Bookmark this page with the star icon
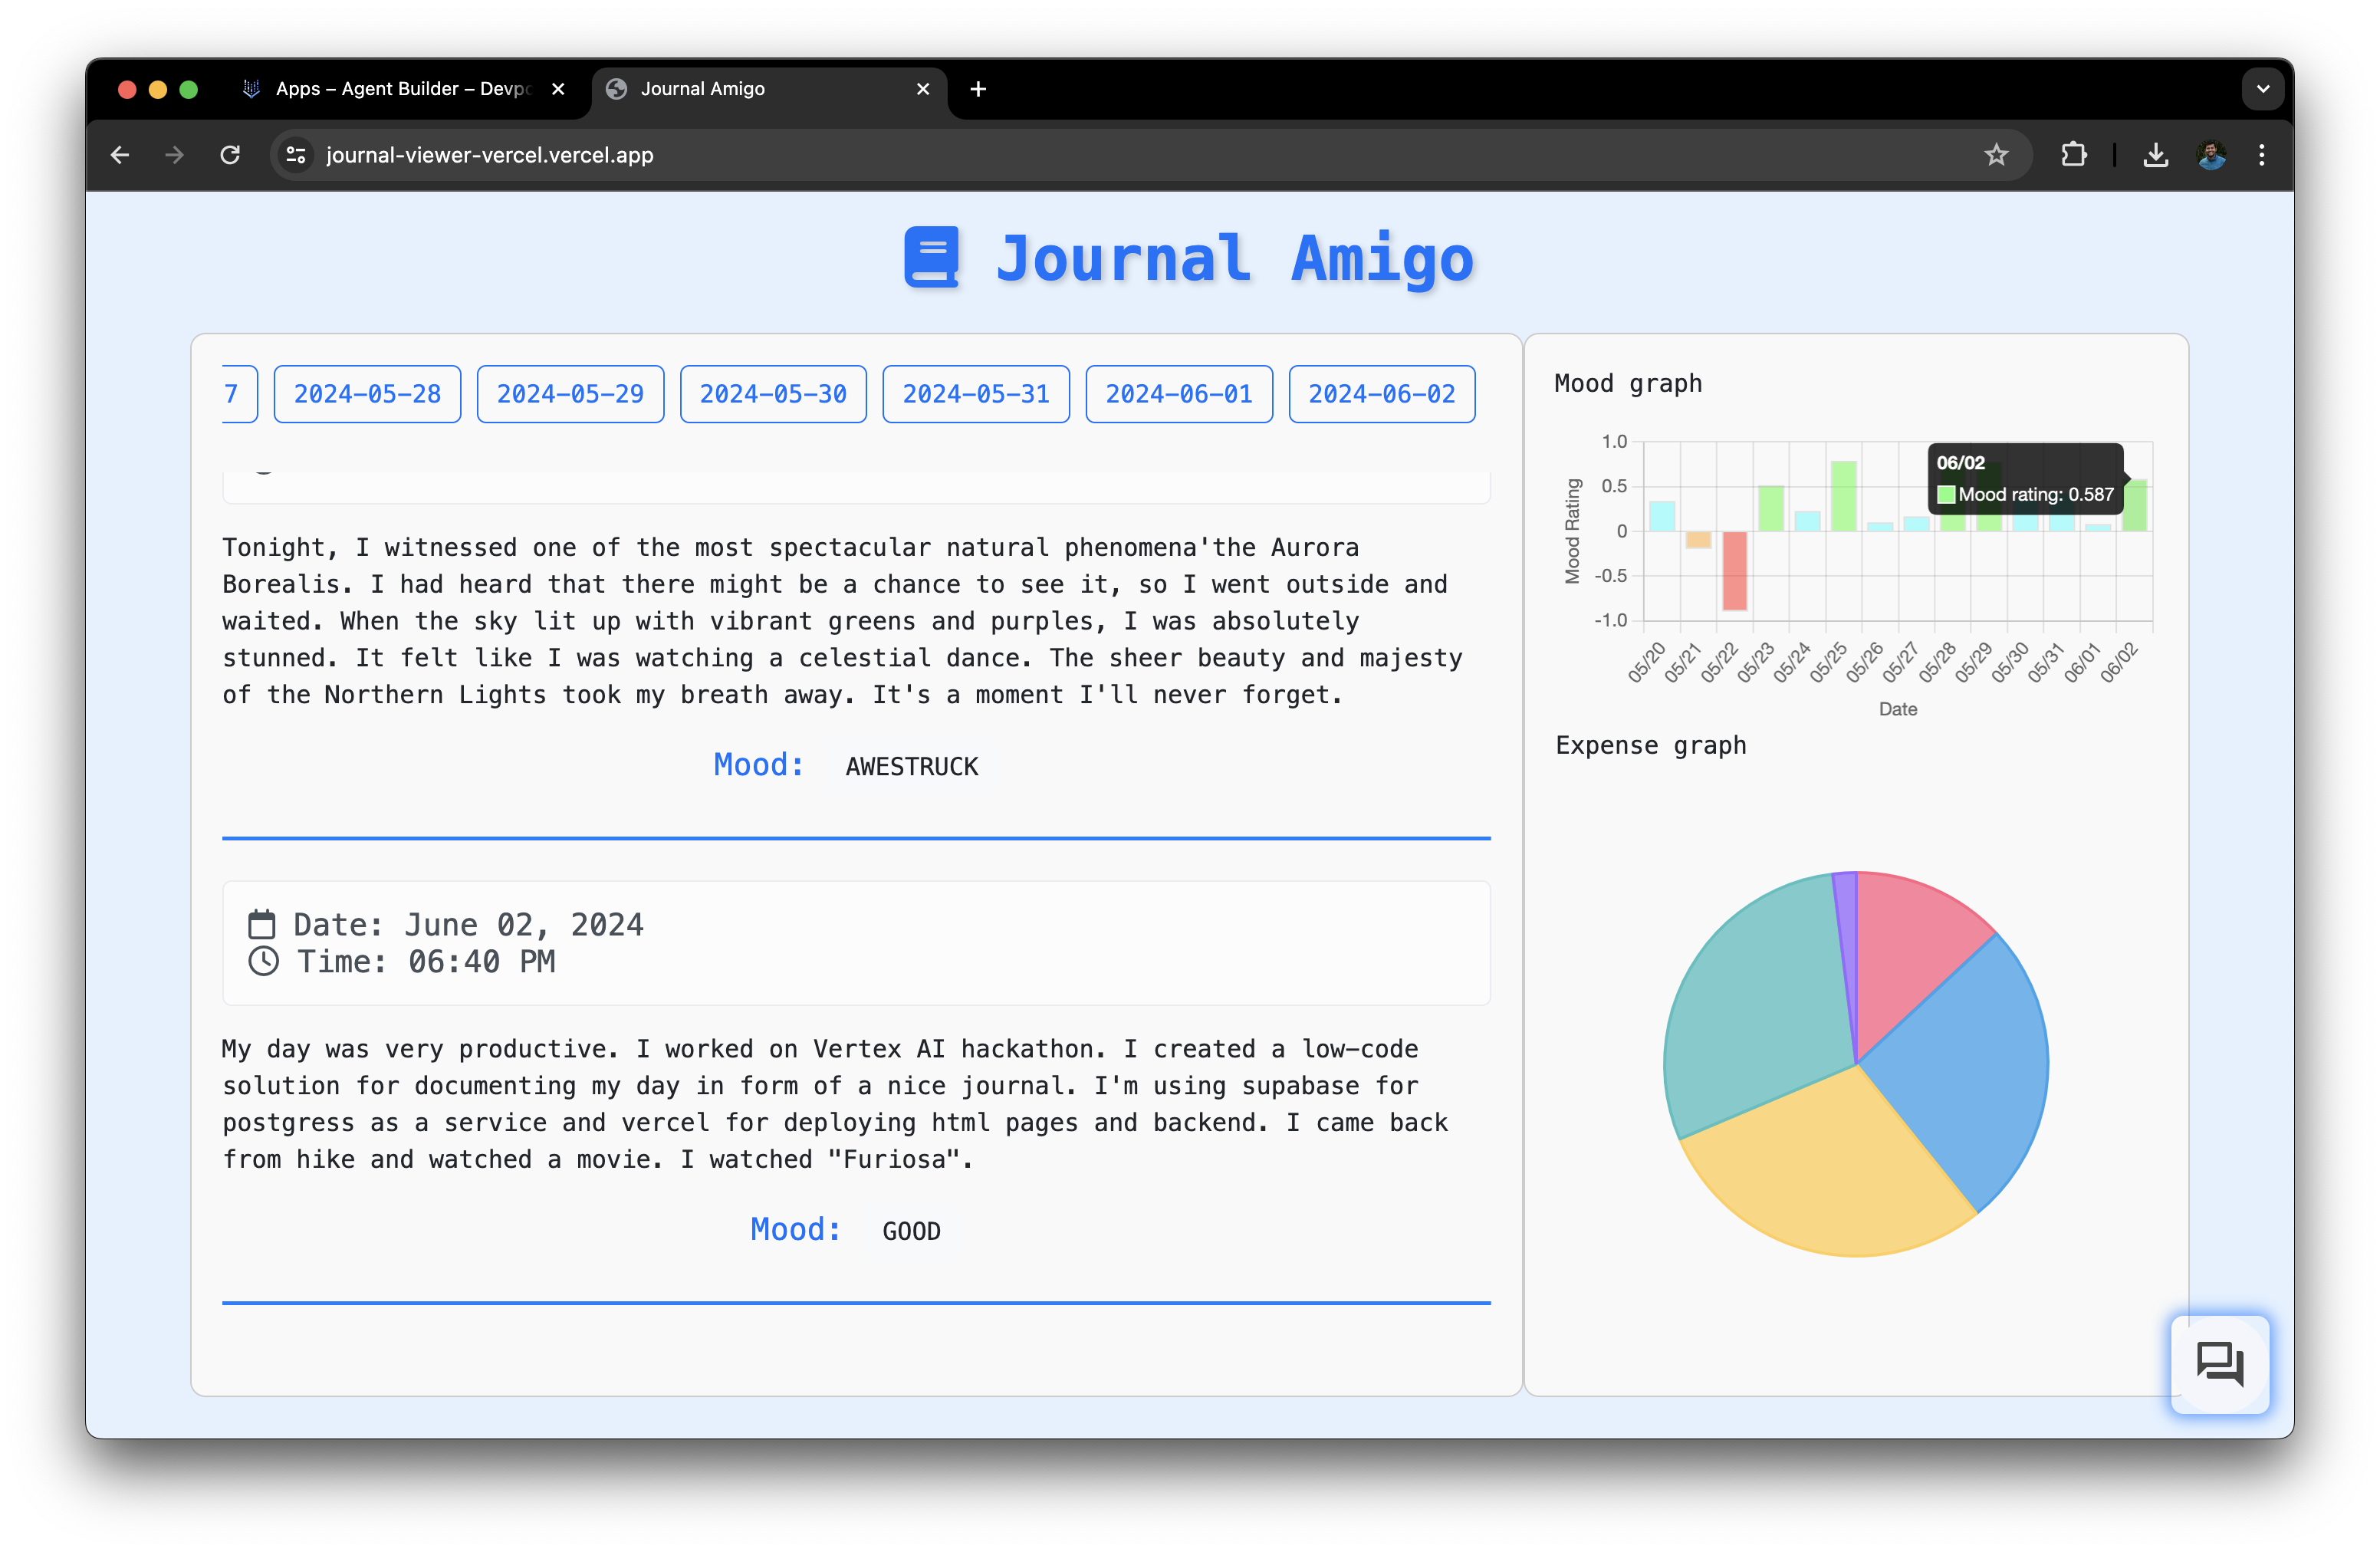This screenshot has height=1552, width=2380. point(1996,155)
